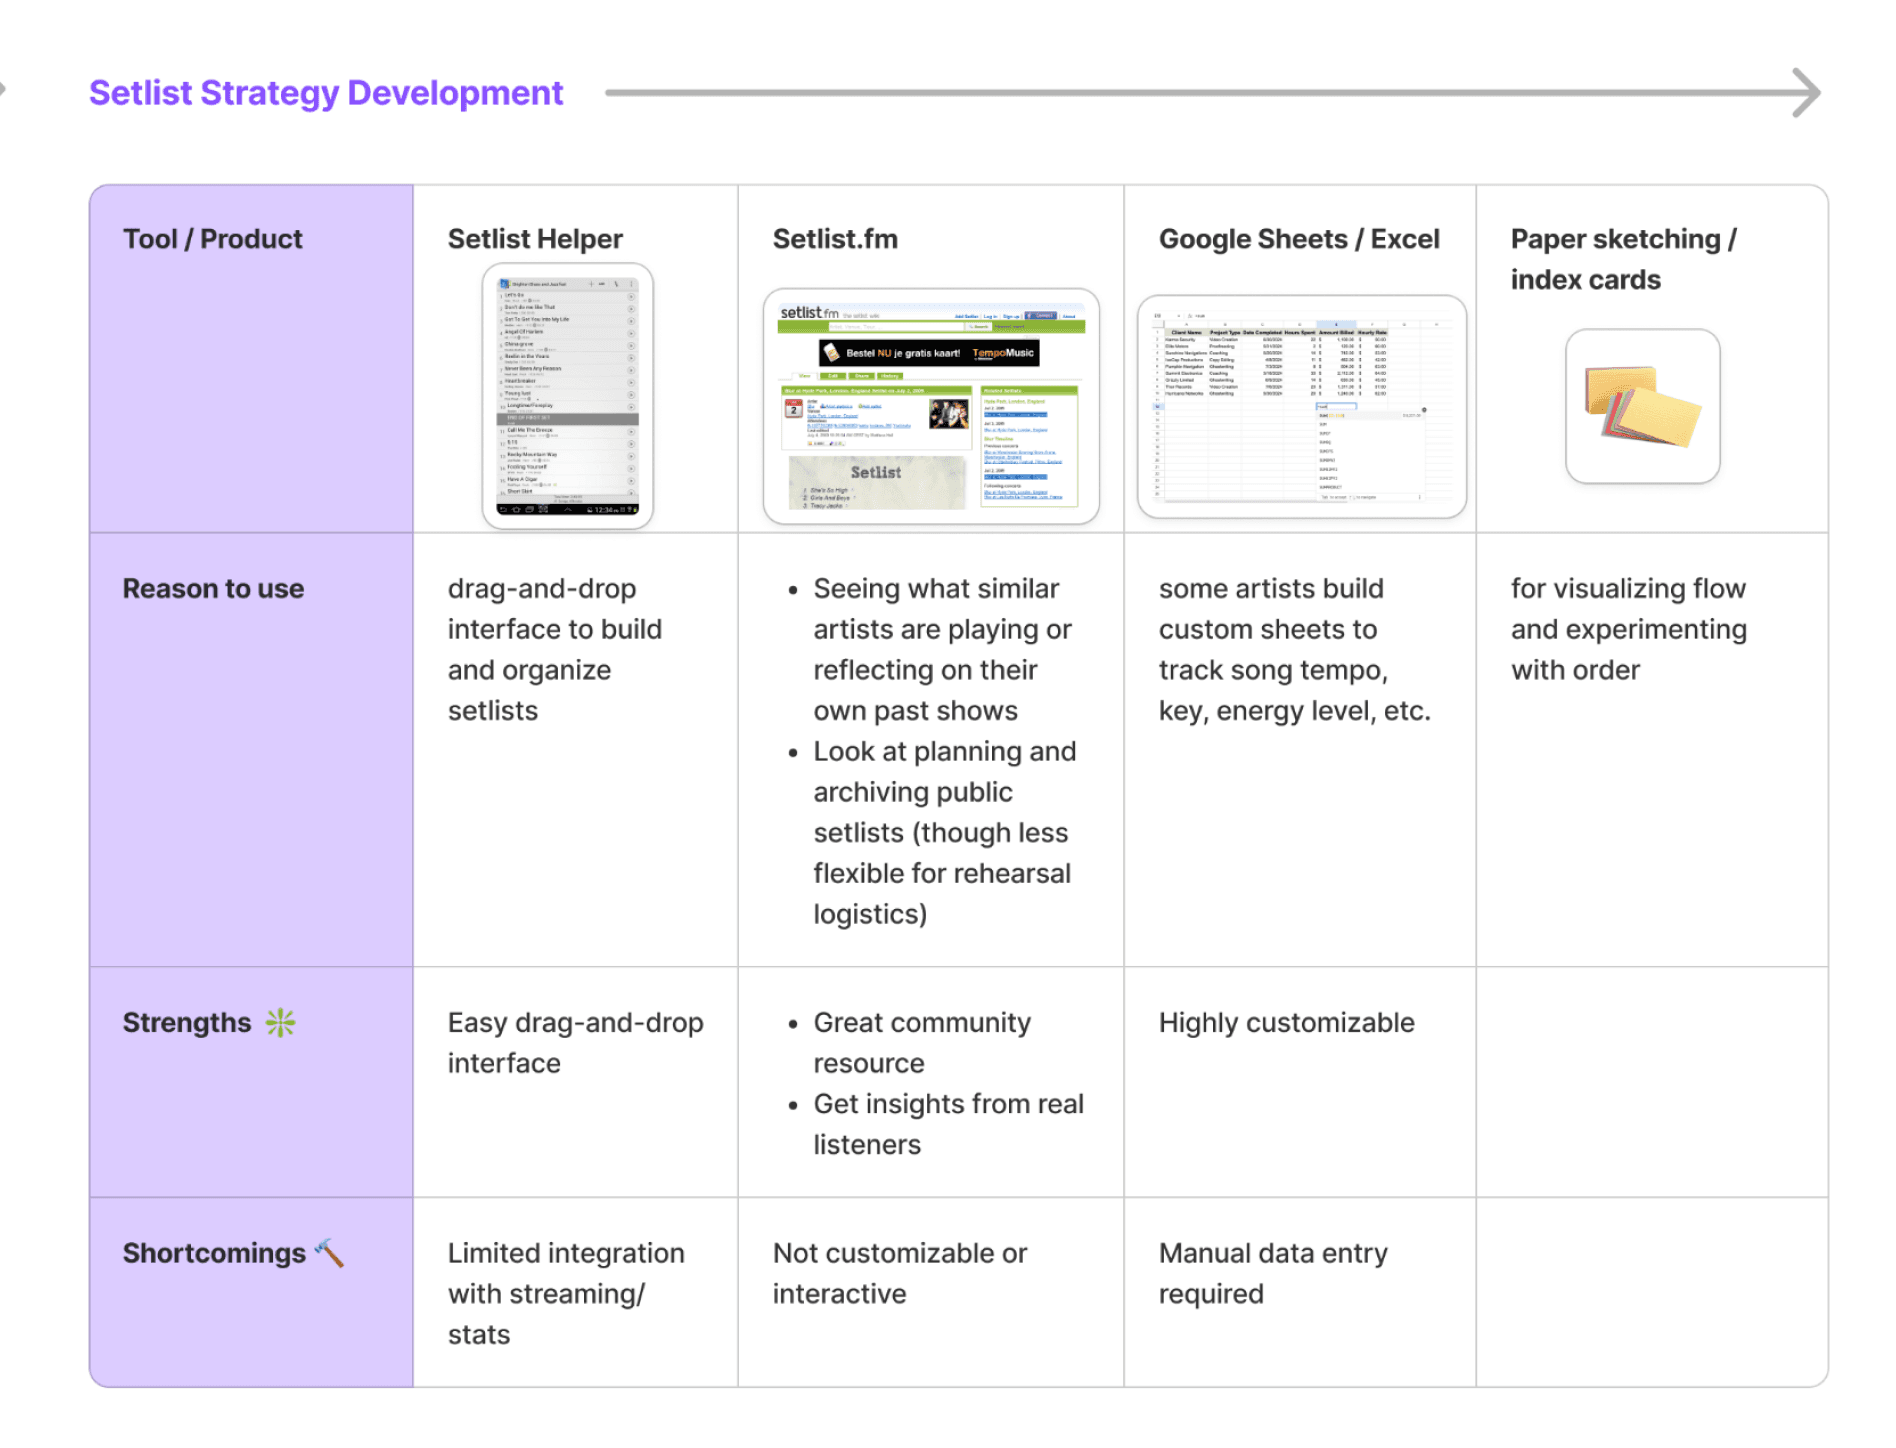Click the Google Sheets / Excel column title
Viewport: 1896px width, 1448px height.
point(1299,239)
